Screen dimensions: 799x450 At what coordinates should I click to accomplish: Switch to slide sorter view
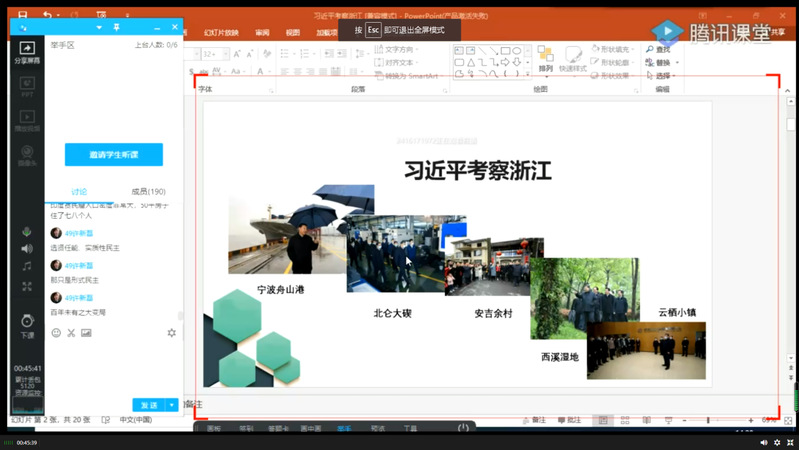point(625,420)
